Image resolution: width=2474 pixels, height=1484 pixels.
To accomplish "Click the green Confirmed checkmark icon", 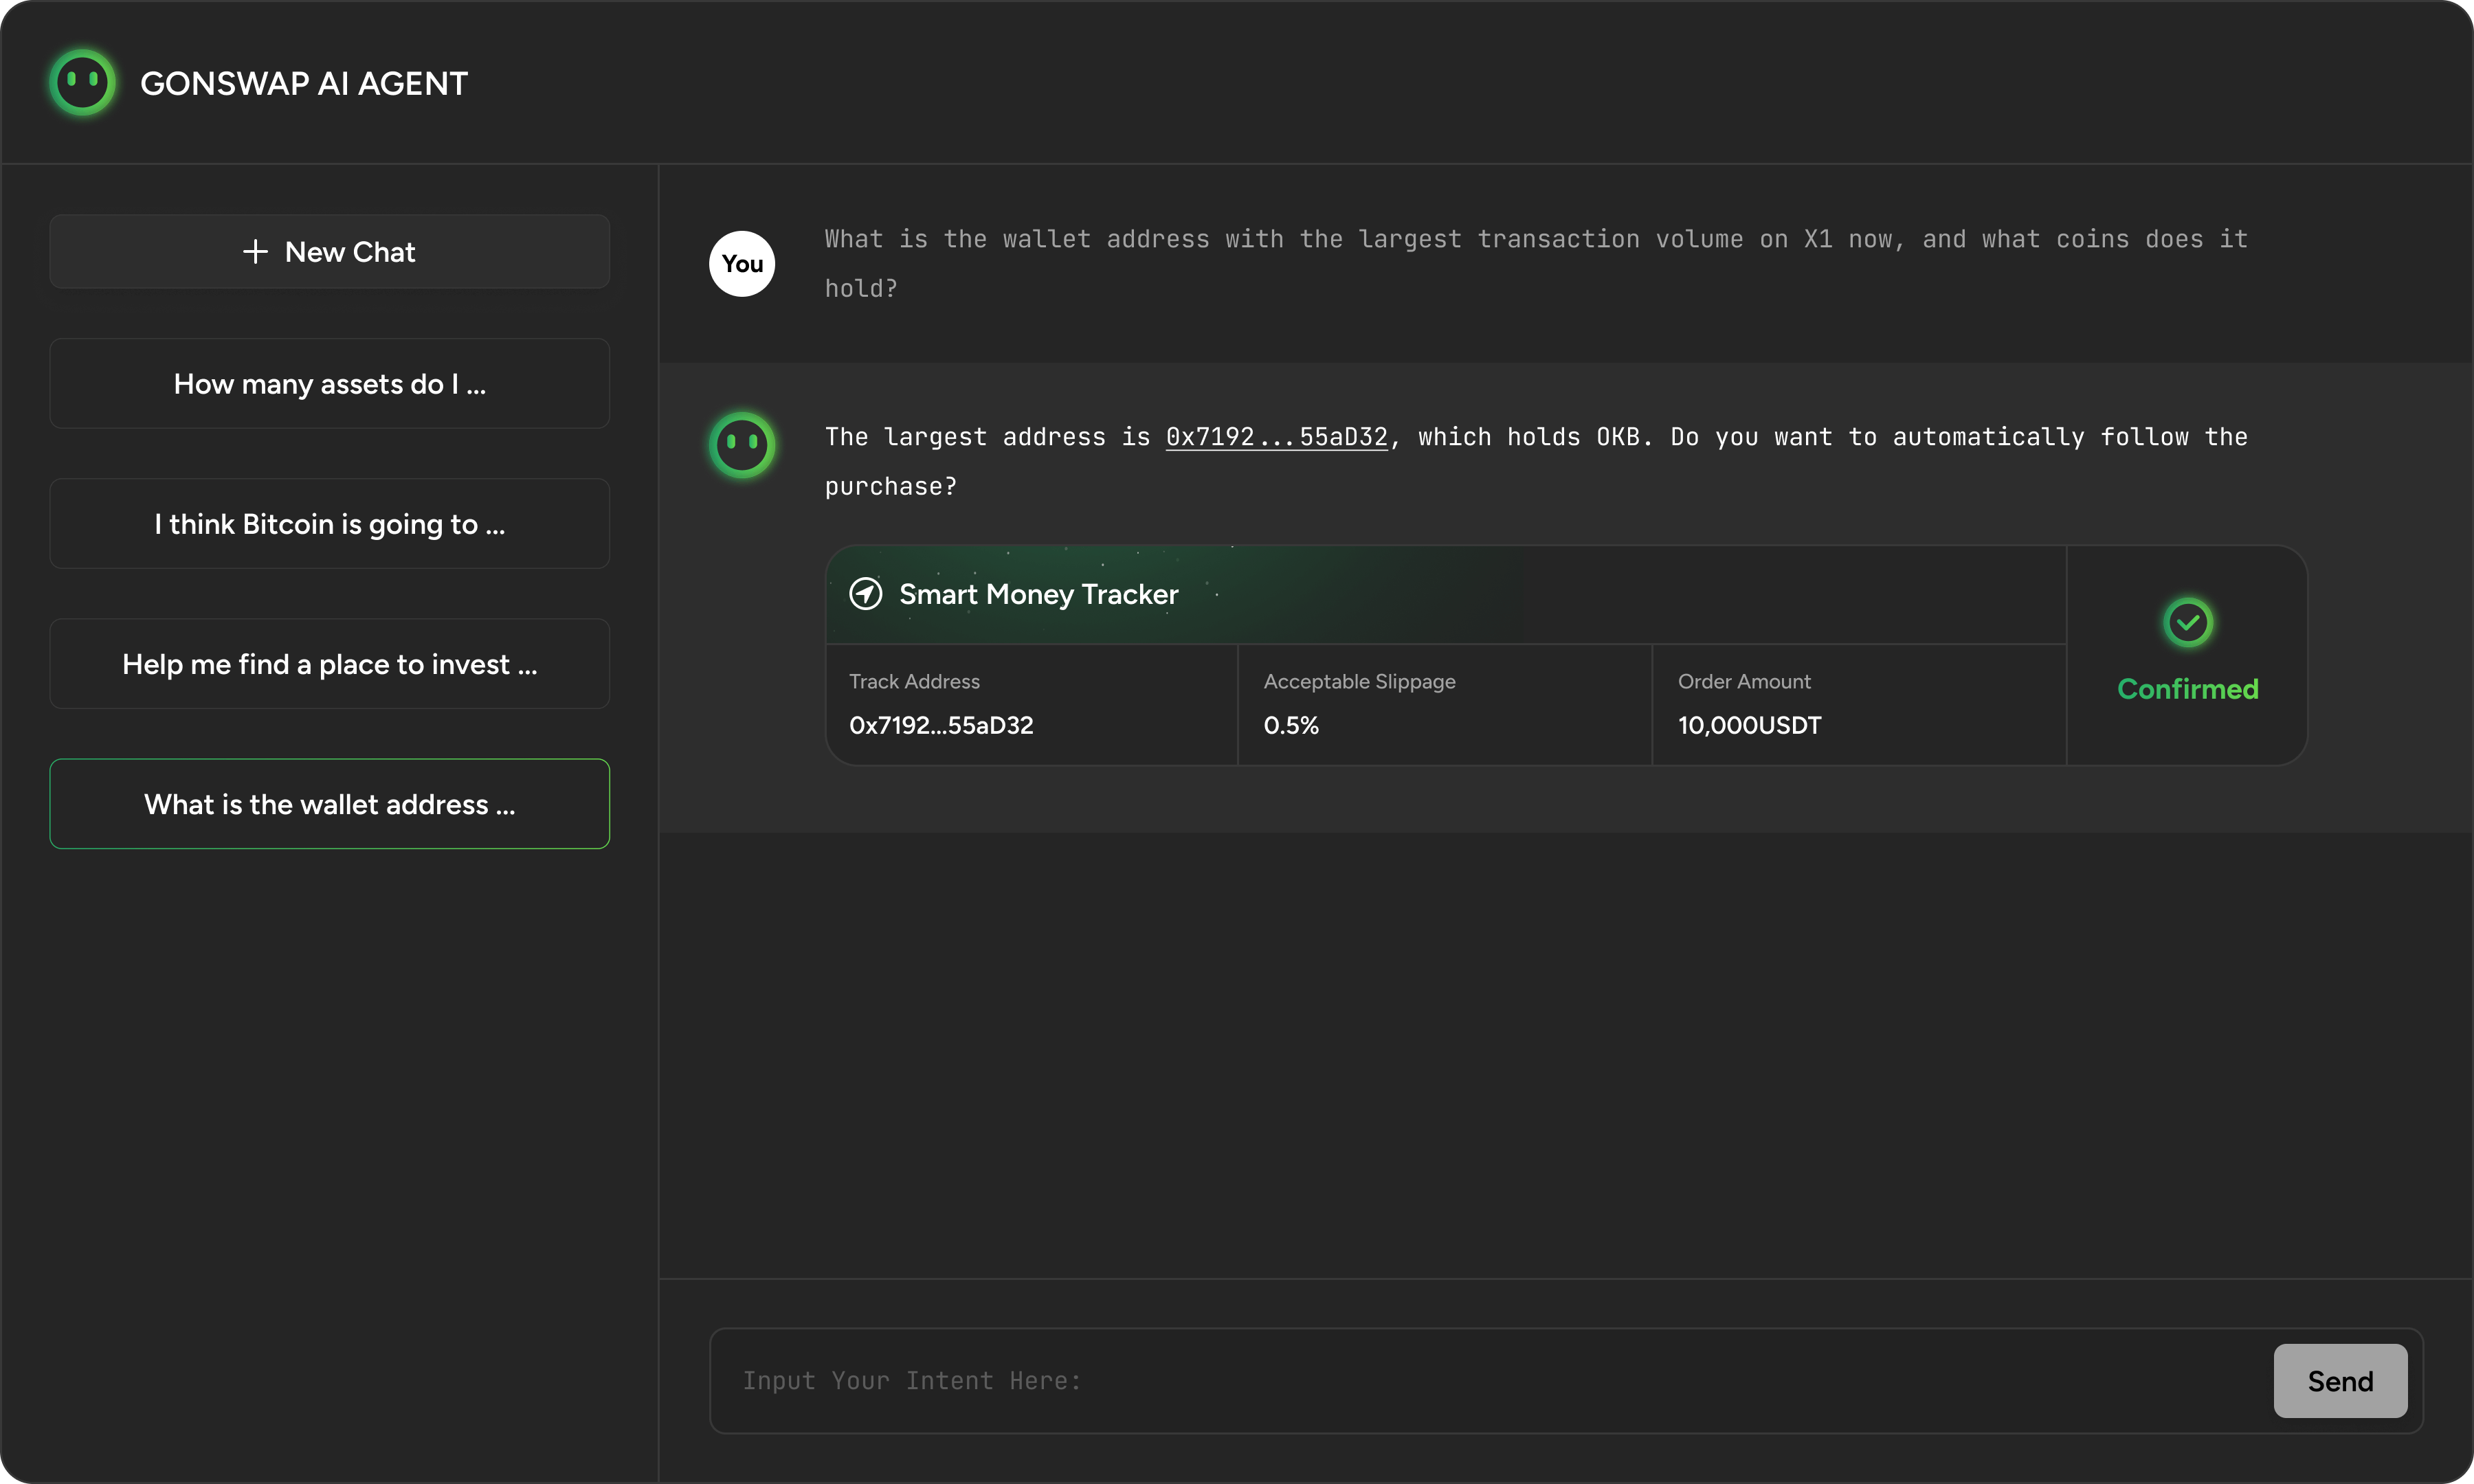I will tap(2188, 622).
